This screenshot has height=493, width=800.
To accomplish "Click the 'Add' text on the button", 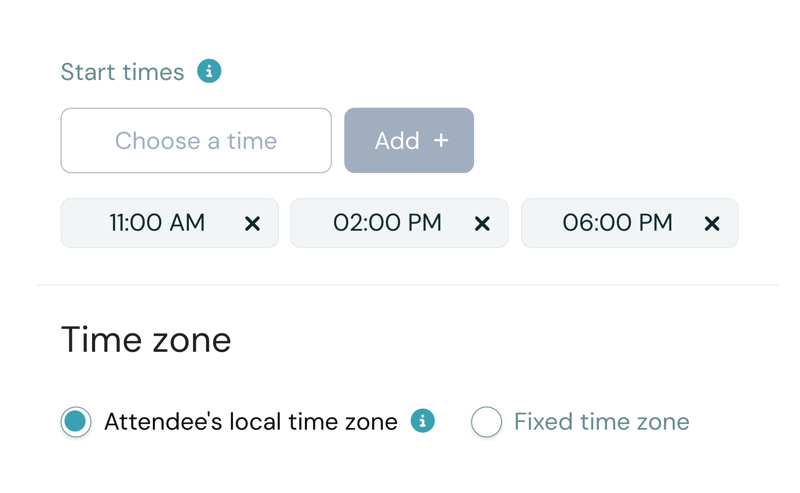I will pyautogui.click(x=396, y=141).
